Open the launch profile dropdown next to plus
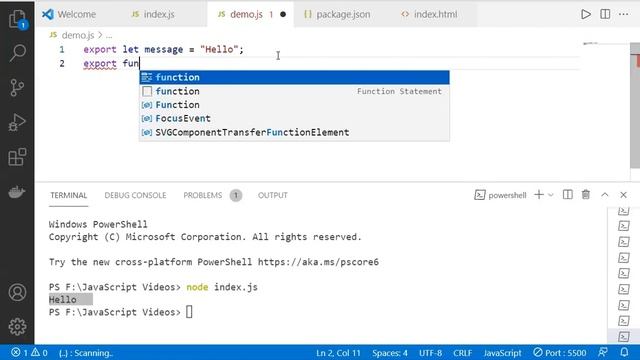 point(551,195)
